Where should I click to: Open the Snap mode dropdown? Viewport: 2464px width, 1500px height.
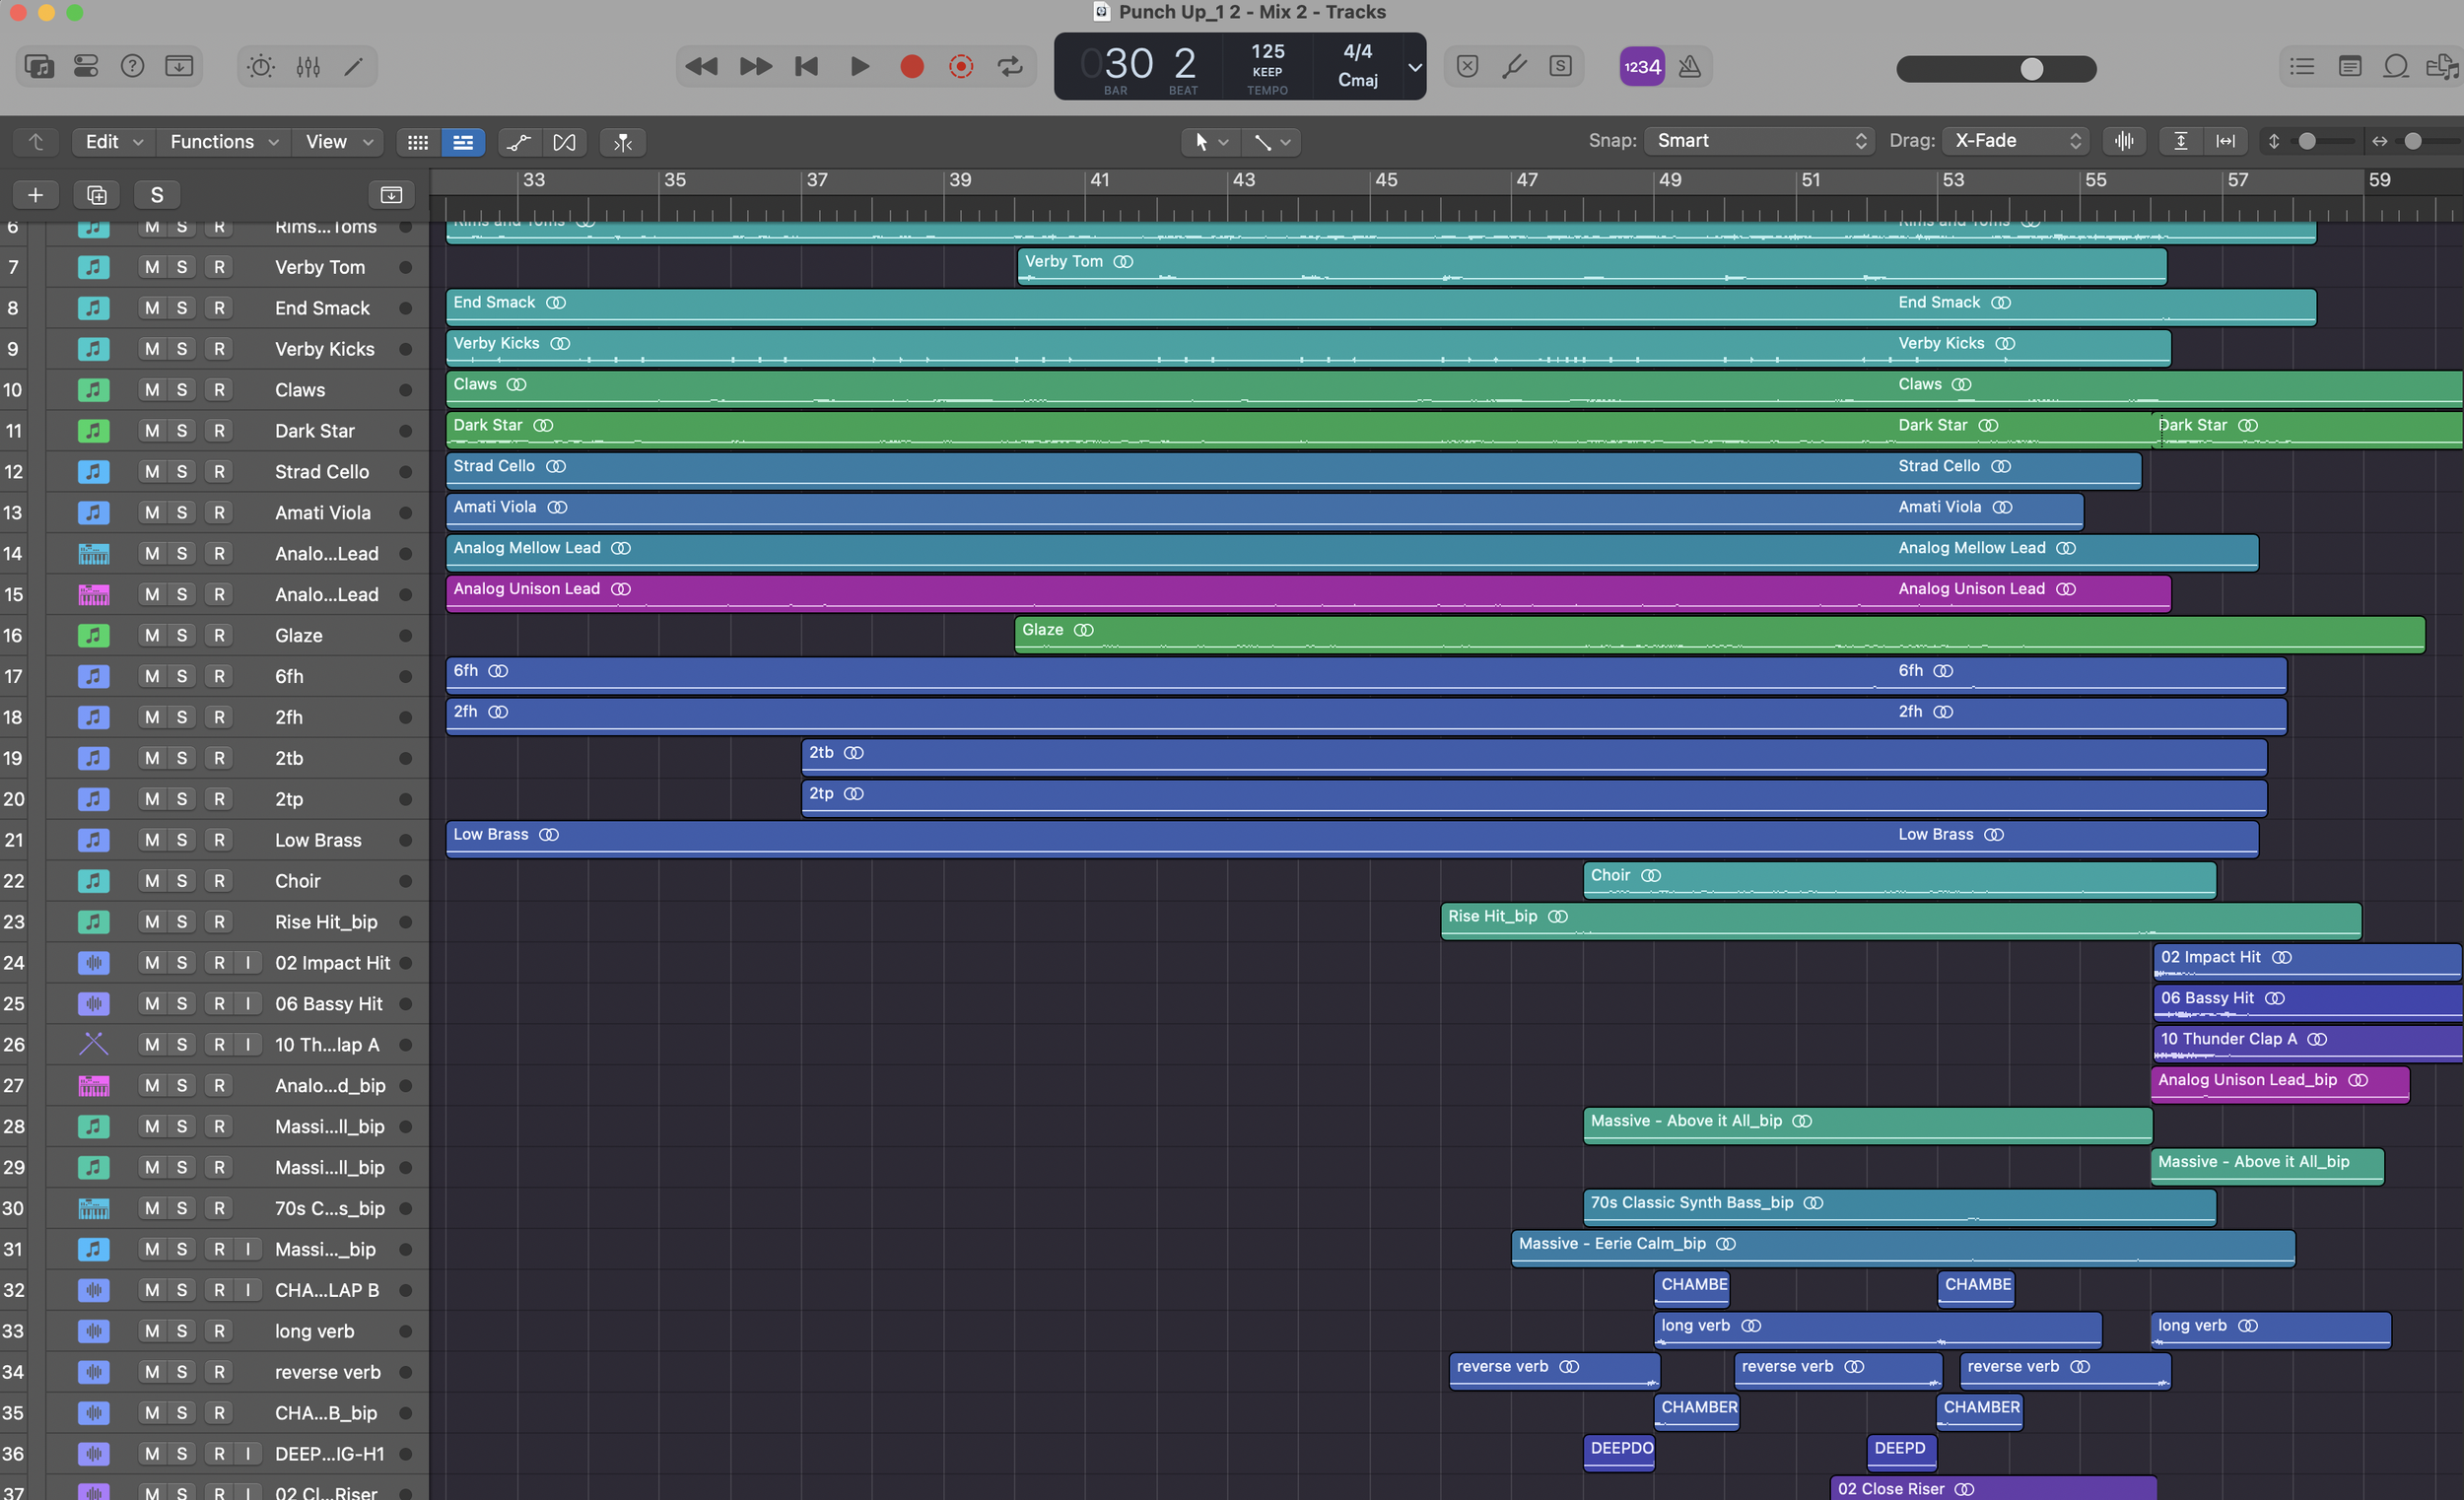coord(1758,141)
